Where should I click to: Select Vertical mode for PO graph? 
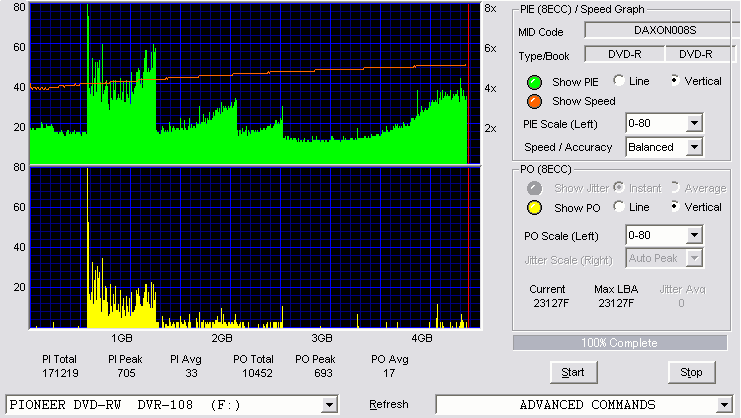click(675, 206)
